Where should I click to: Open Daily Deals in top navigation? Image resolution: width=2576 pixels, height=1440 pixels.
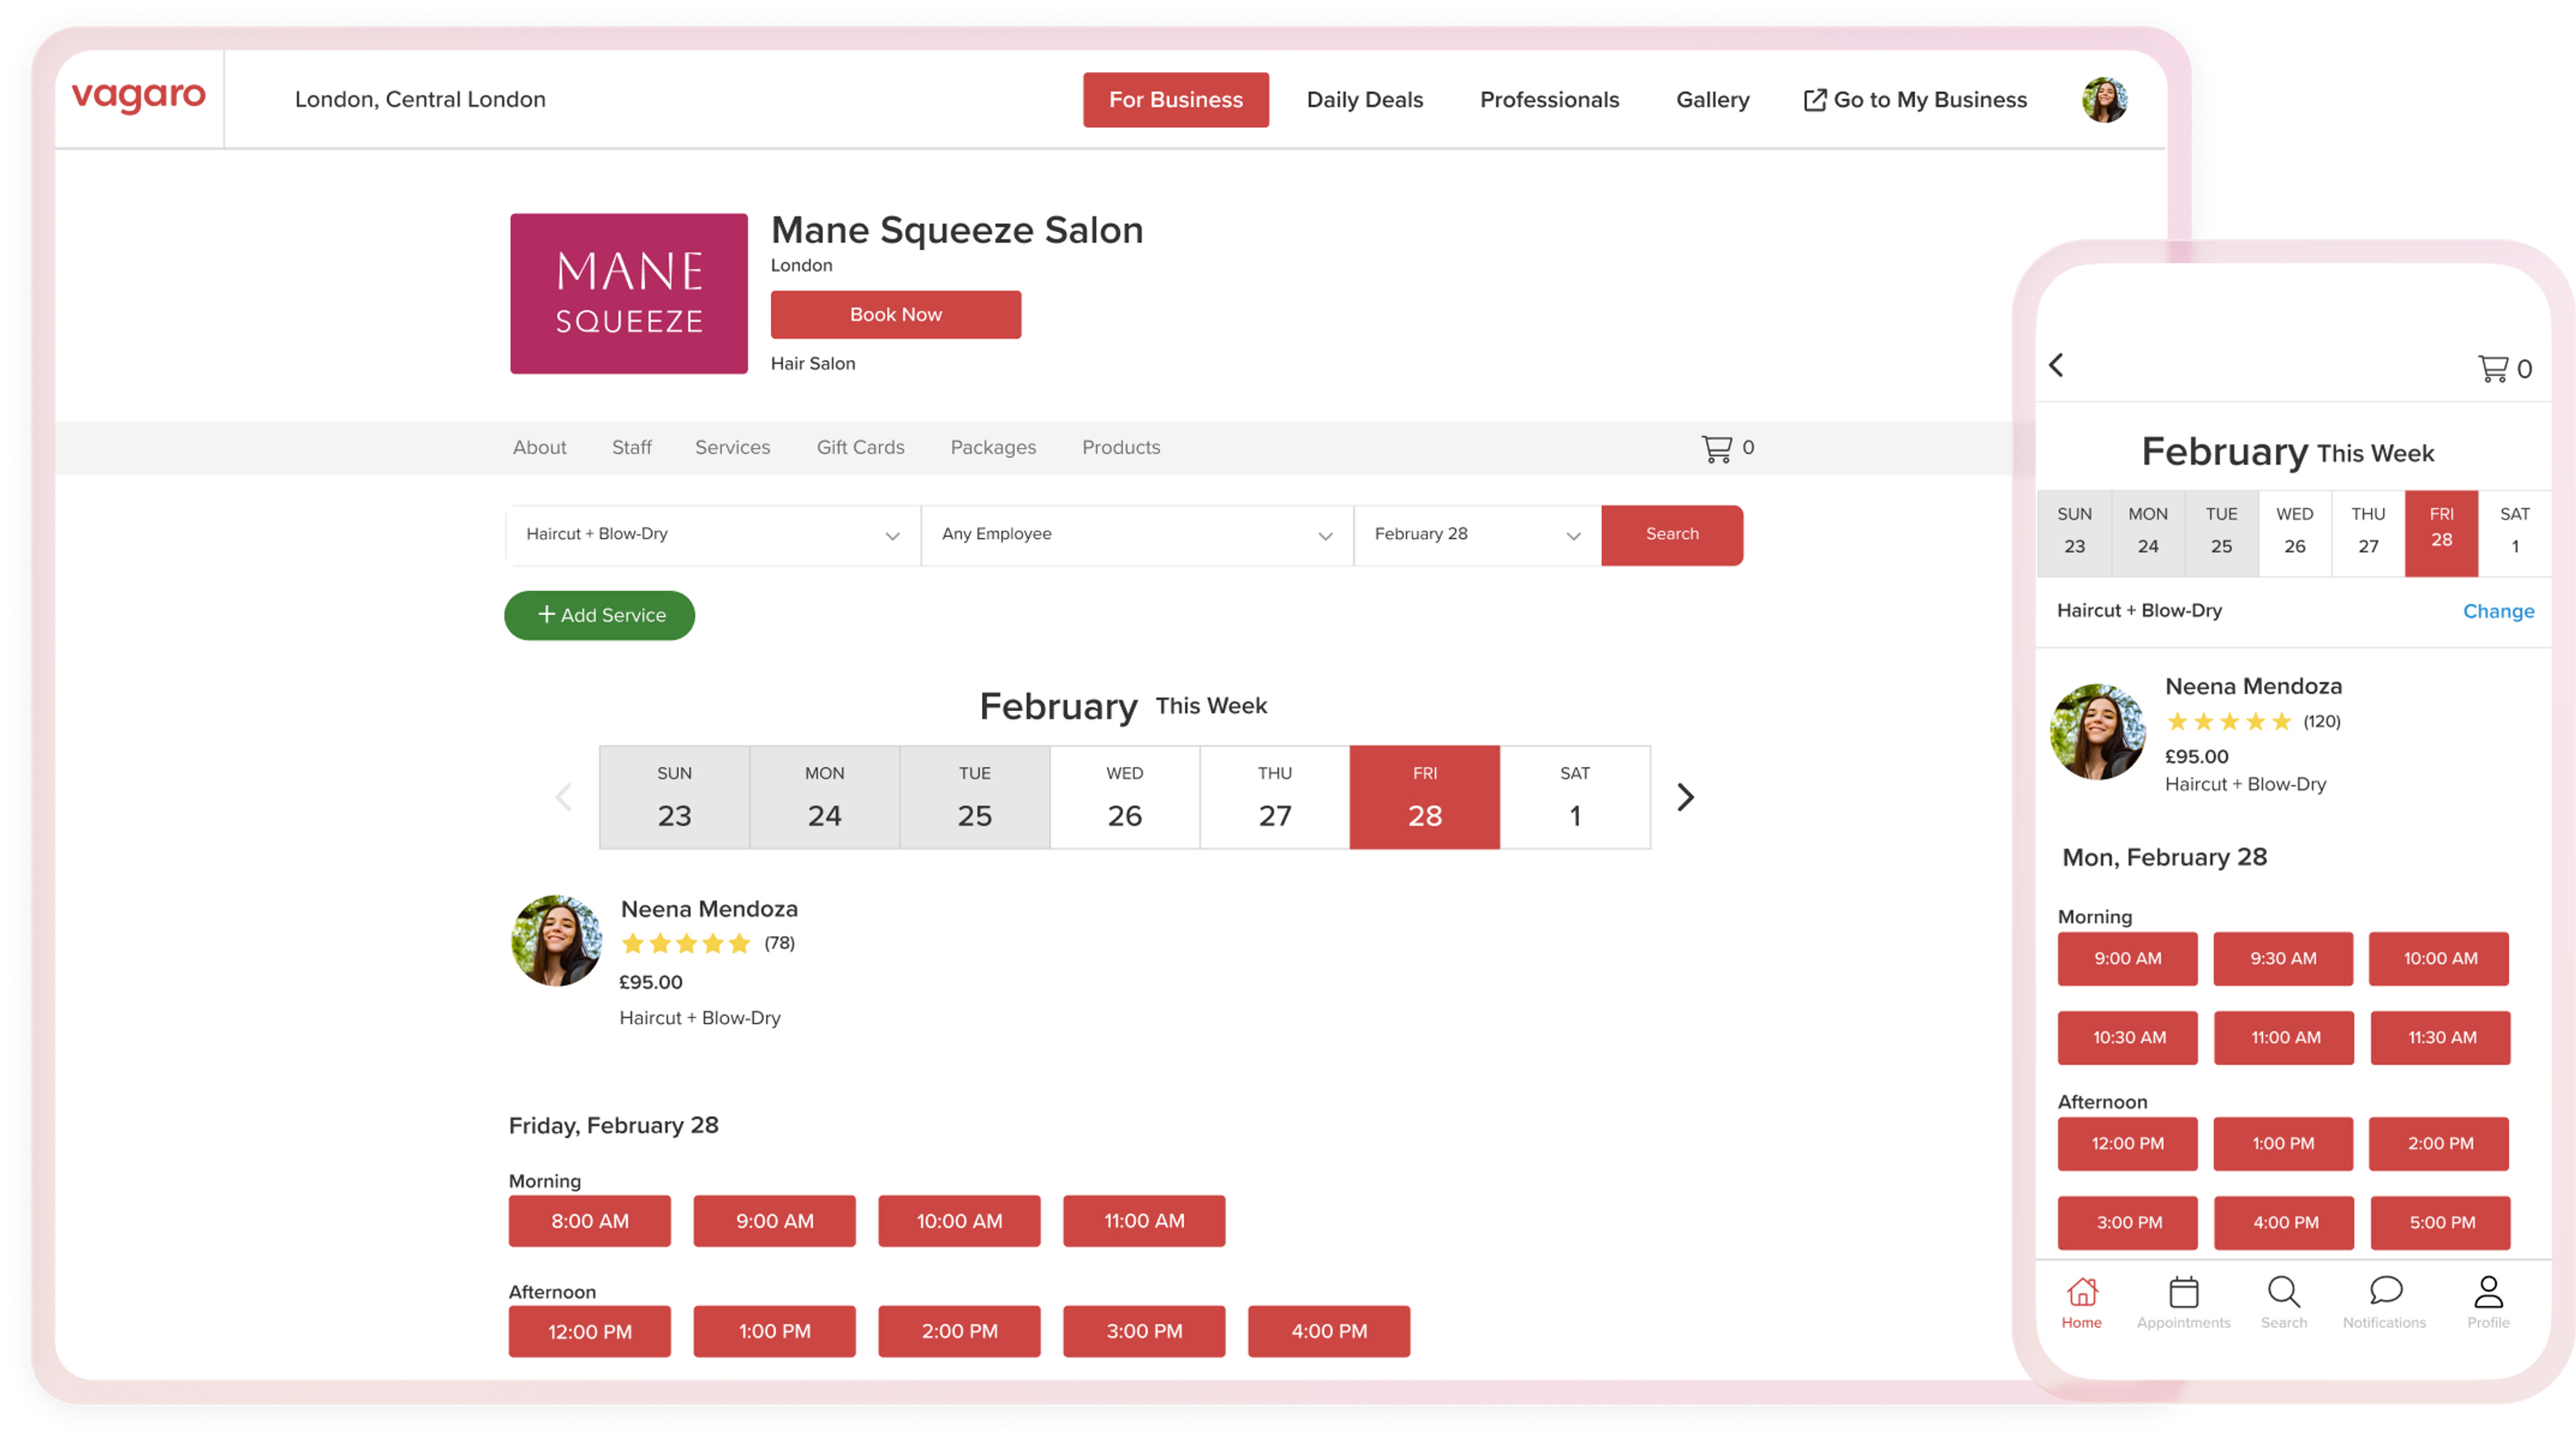tap(1365, 100)
